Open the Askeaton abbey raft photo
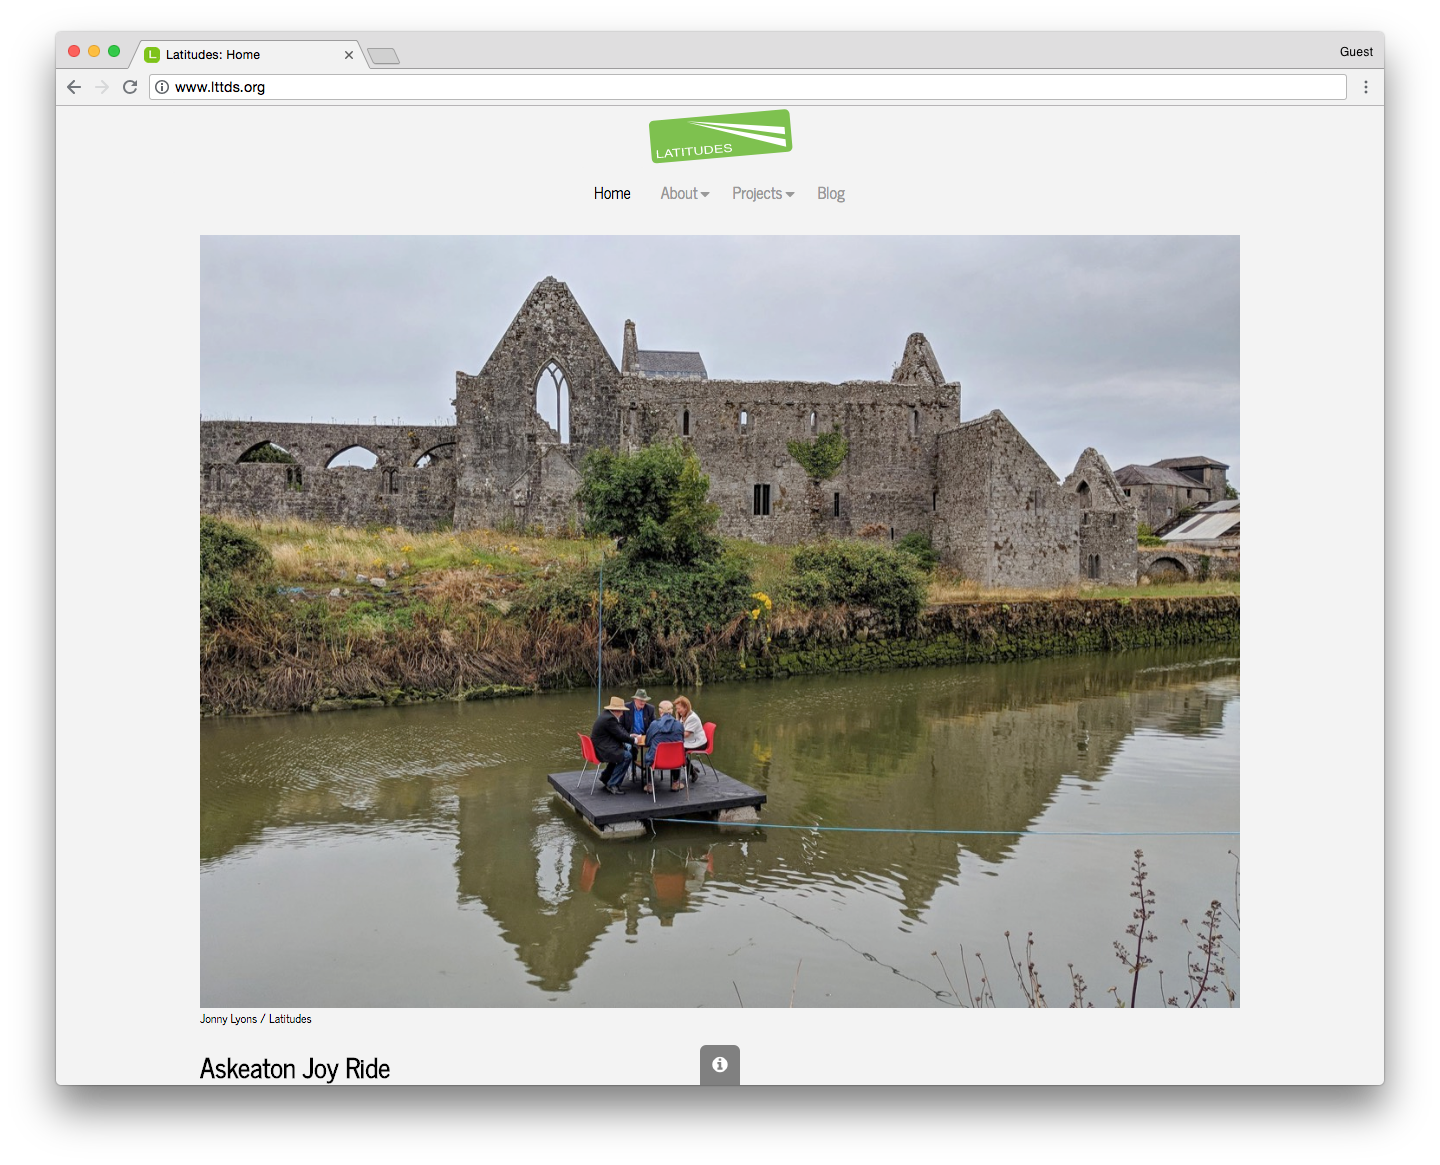The image size is (1440, 1165). coord(720,621)
